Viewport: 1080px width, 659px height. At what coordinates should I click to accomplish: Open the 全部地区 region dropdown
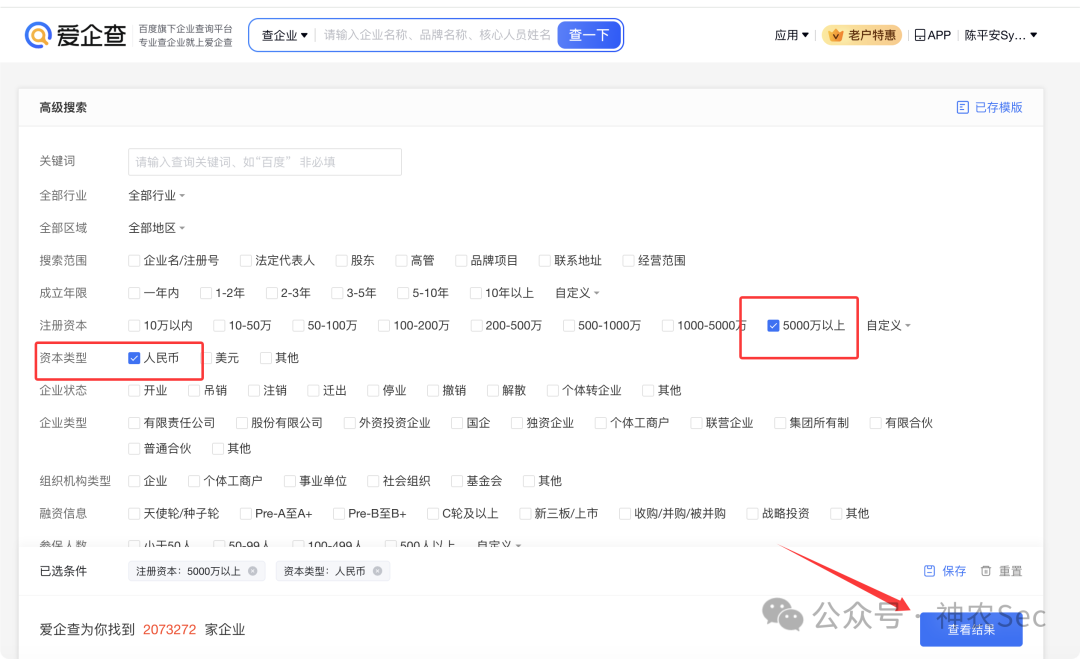click(x=156, y=228)
